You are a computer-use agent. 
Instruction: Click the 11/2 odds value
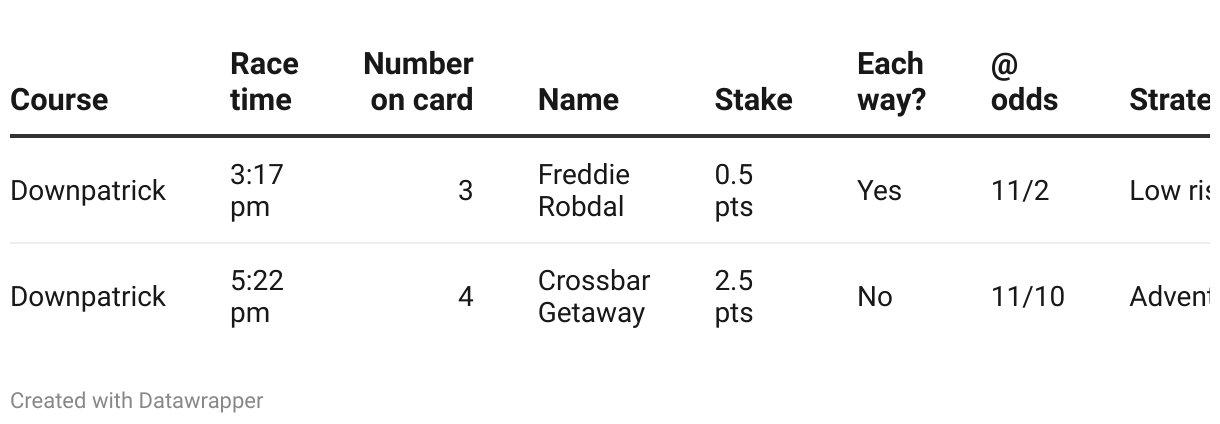(1020, 191)
